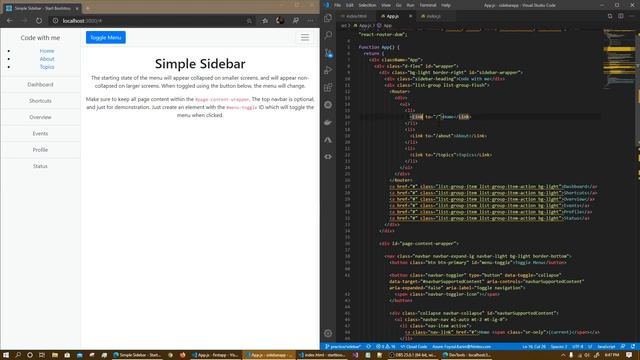This screenshot has height=360, width=640.
Task: Follow the Home link in the sidebar
Action: pyautogui.click(x=47, y=51)
